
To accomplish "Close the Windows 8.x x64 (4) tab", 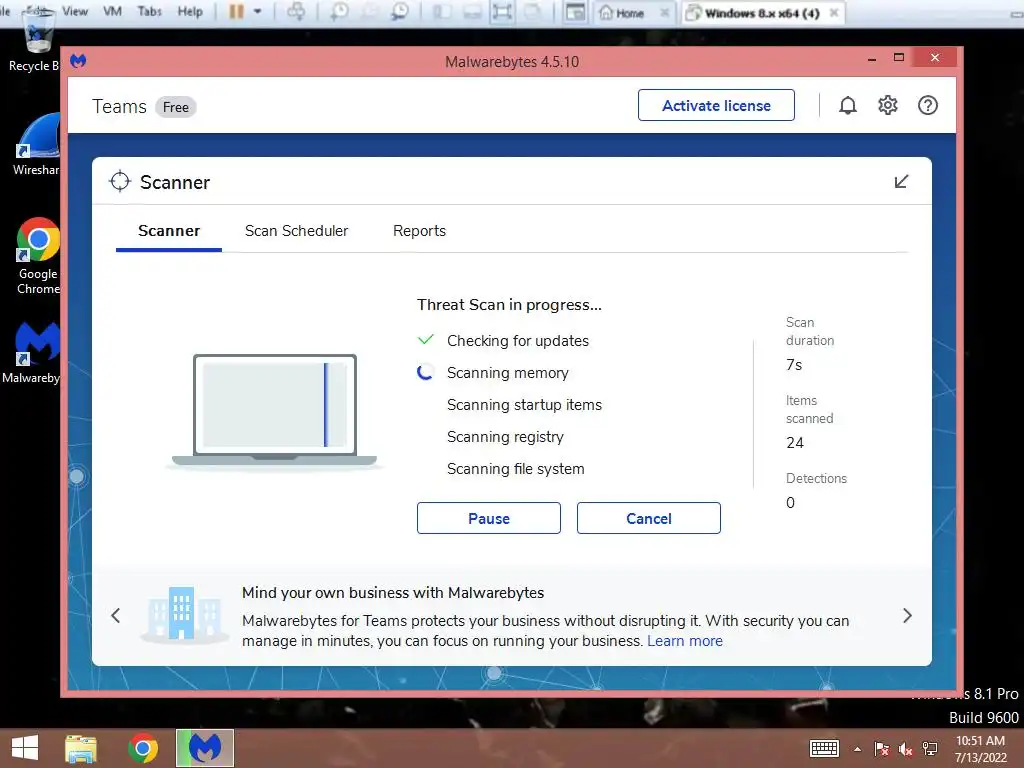I will 834,12.
